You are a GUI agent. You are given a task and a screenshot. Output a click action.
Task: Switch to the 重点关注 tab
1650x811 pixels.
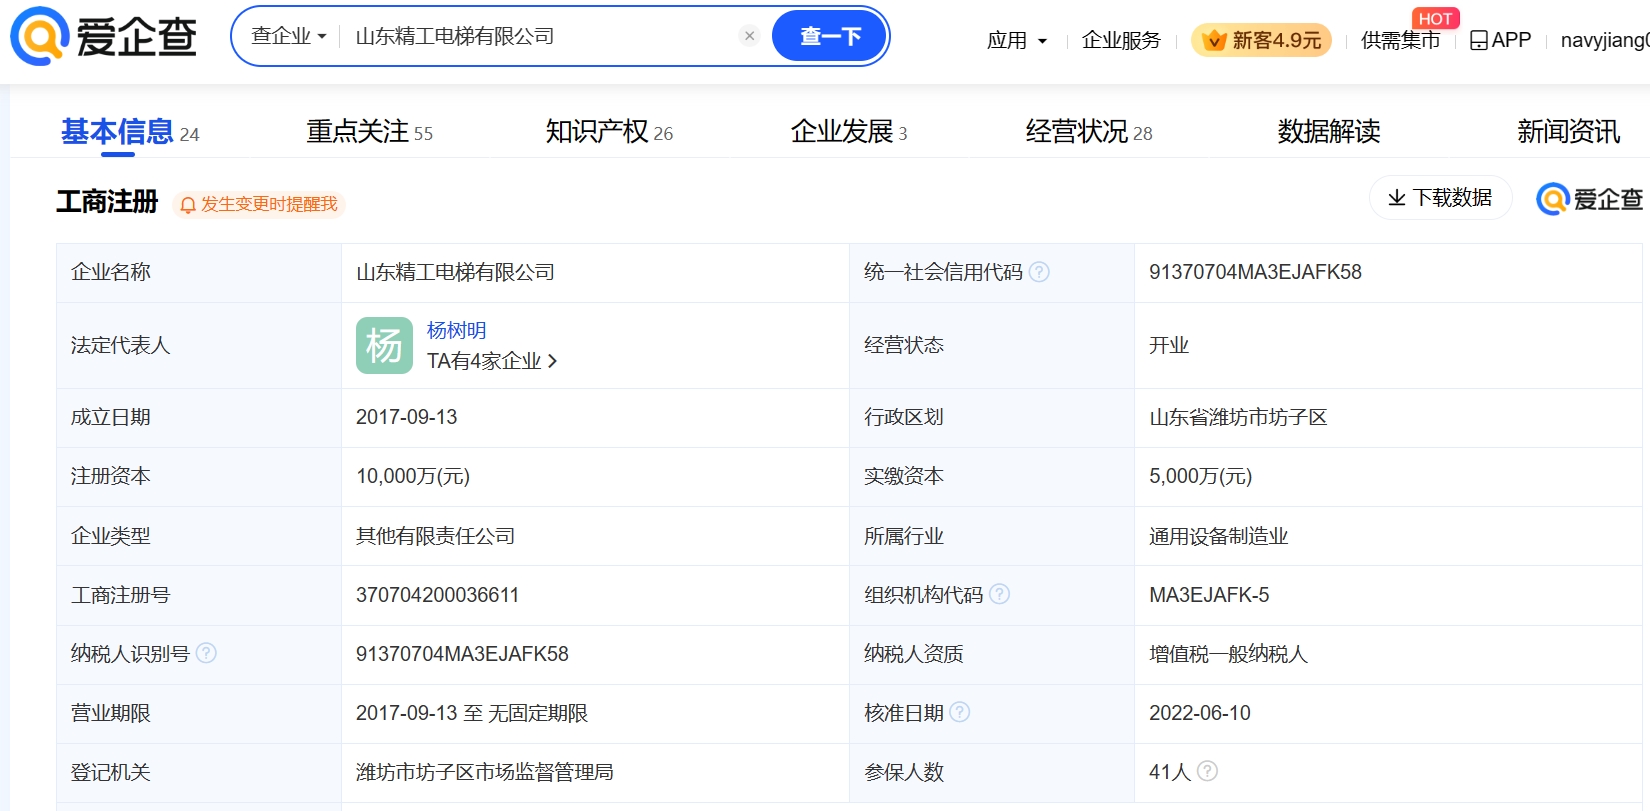[369, 132]
